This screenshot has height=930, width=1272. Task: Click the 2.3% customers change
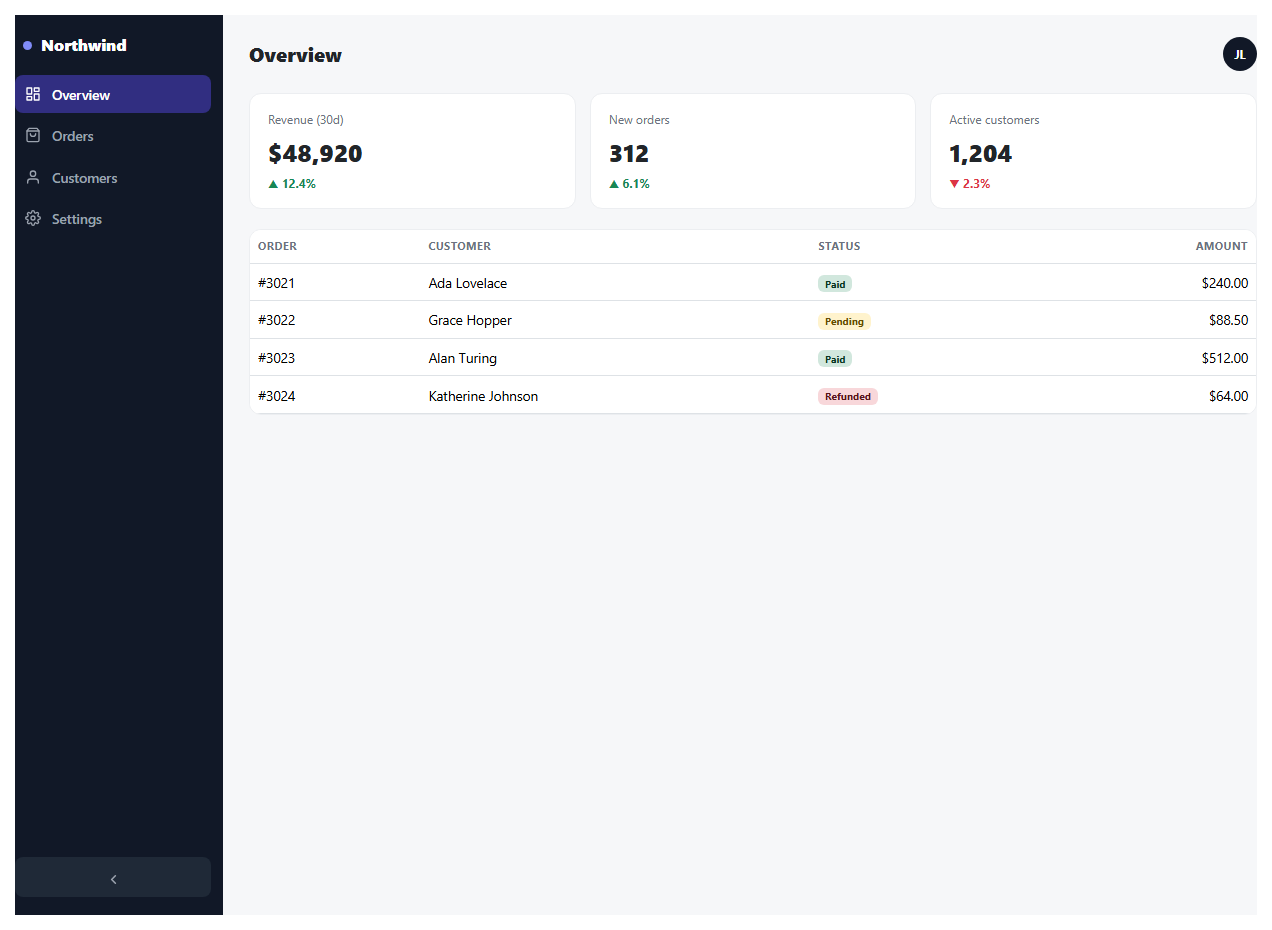[977, 184]
